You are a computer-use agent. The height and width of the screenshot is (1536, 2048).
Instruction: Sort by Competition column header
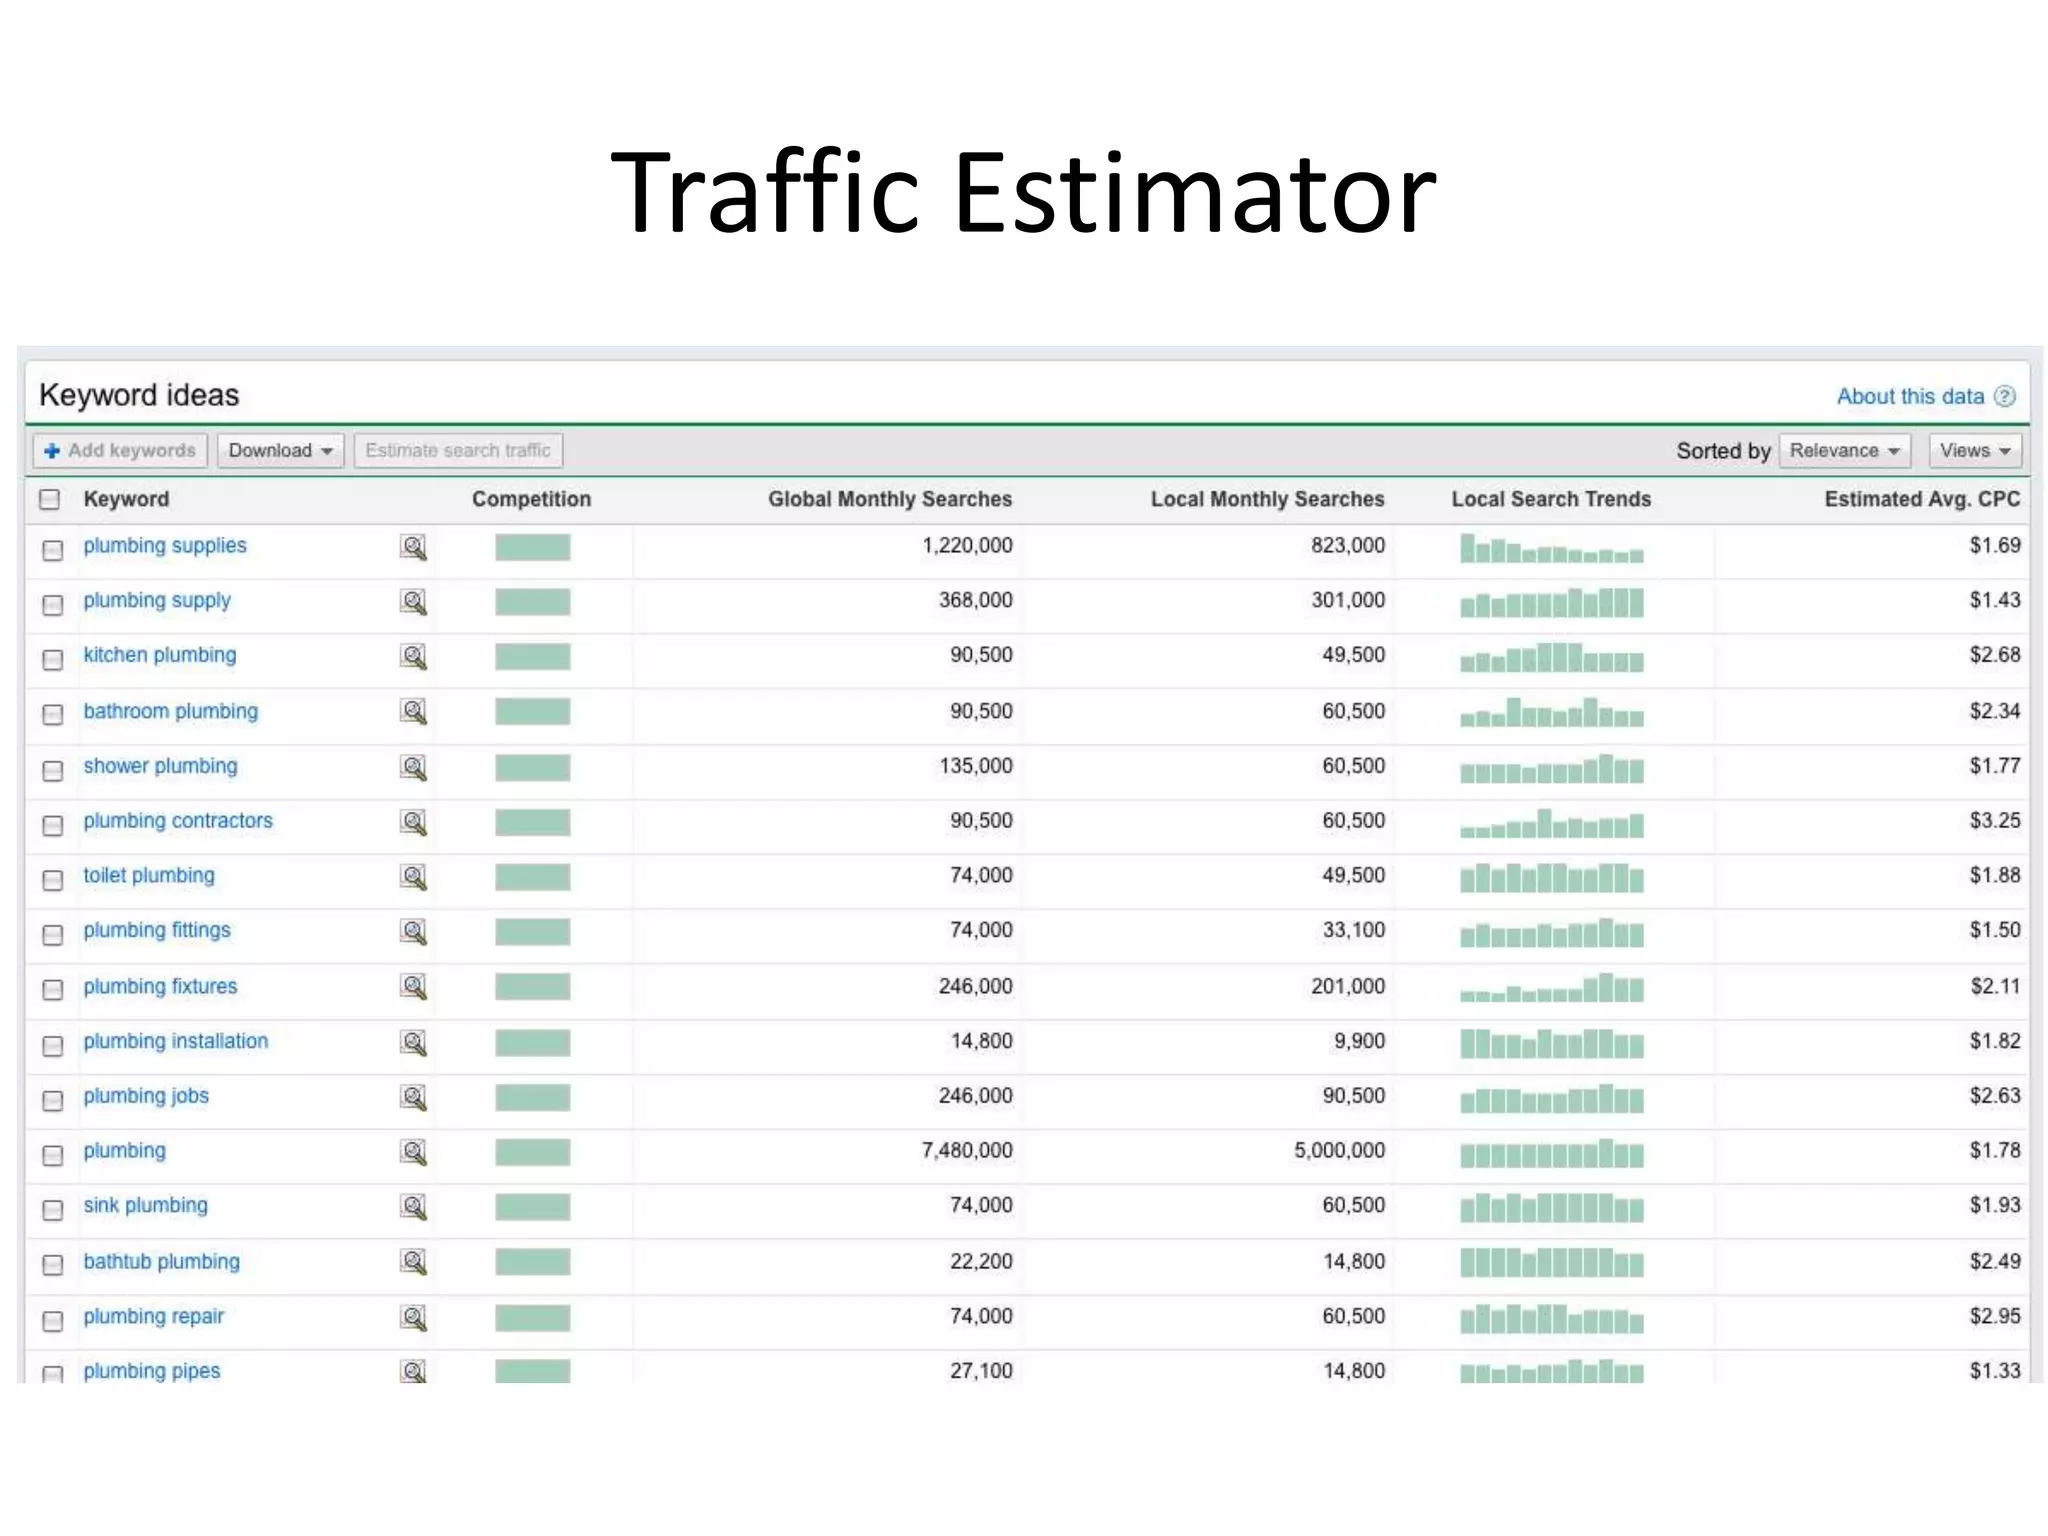(x=531, y=499)
